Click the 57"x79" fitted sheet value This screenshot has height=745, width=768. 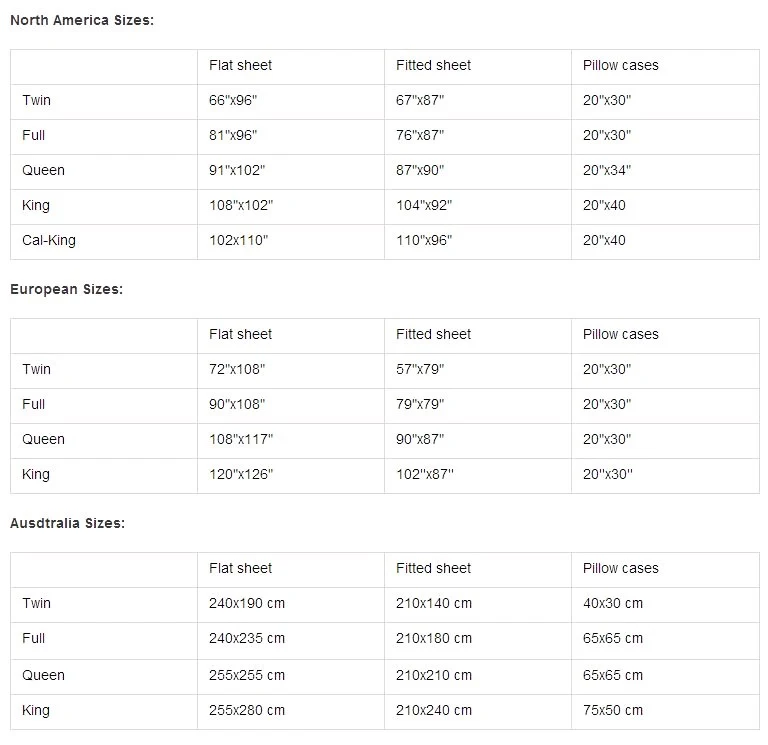point(420,369)
